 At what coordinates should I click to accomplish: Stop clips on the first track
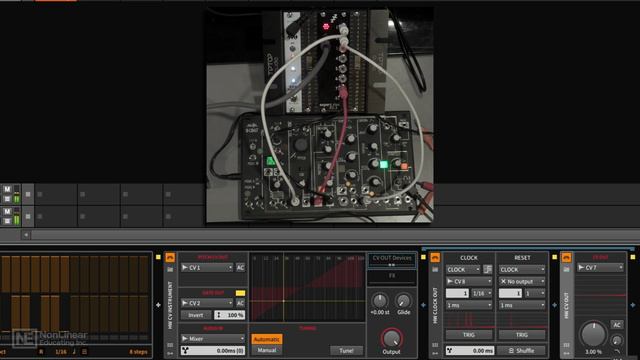(x=28, y=194)
